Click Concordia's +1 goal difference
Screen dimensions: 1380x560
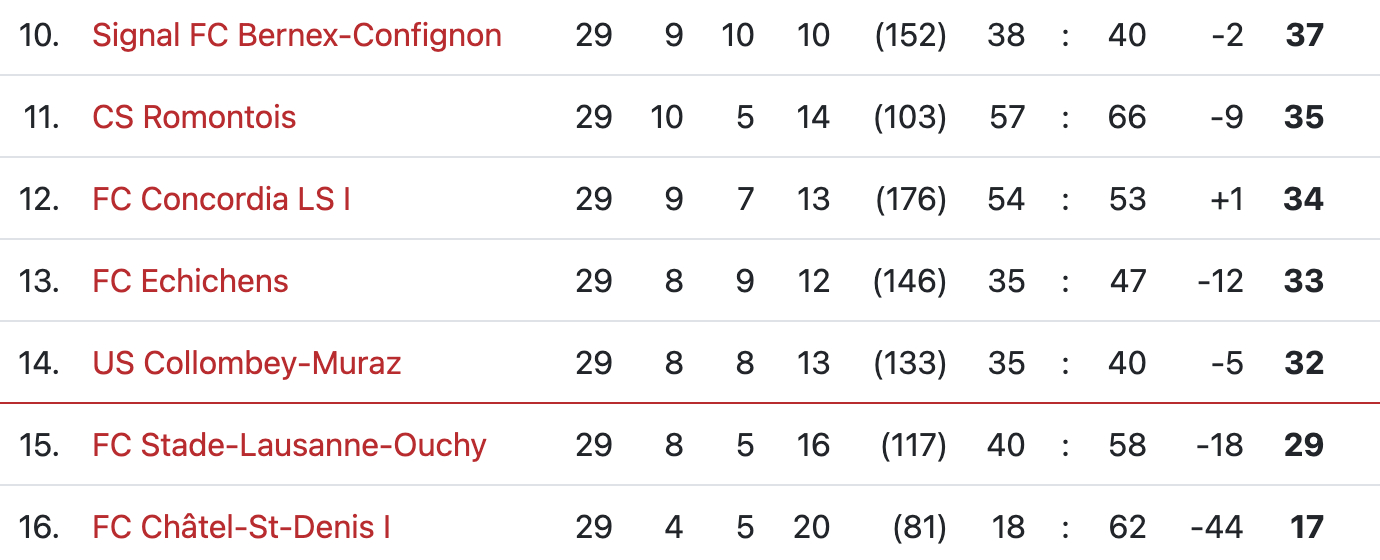click(1226, 200)
